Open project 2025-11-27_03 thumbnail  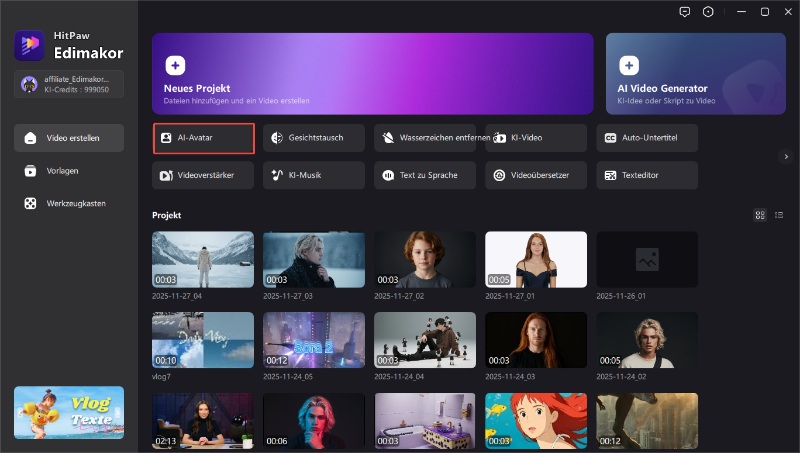coord(314,260)
